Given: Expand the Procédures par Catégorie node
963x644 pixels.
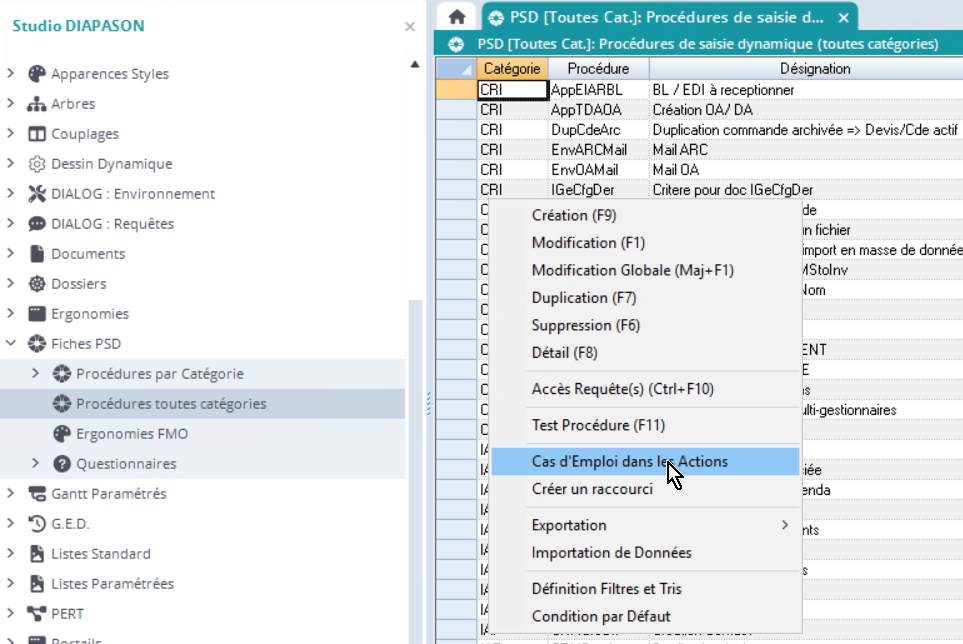Looking at the screenshot, I should (x=36, y=374).
